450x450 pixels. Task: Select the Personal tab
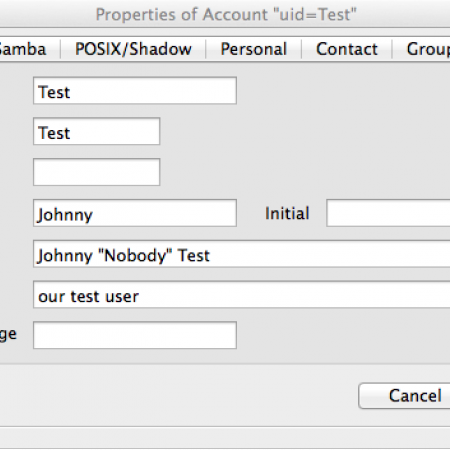(254, 49)
